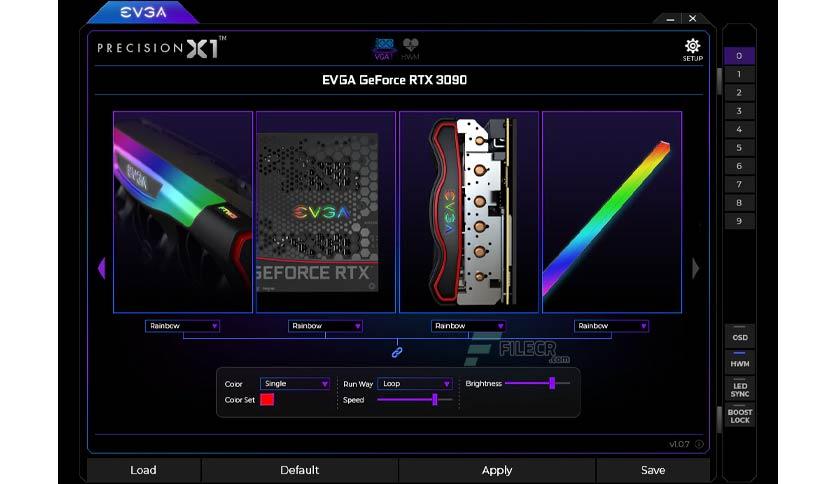Select profile 9

tap(739, 221)
